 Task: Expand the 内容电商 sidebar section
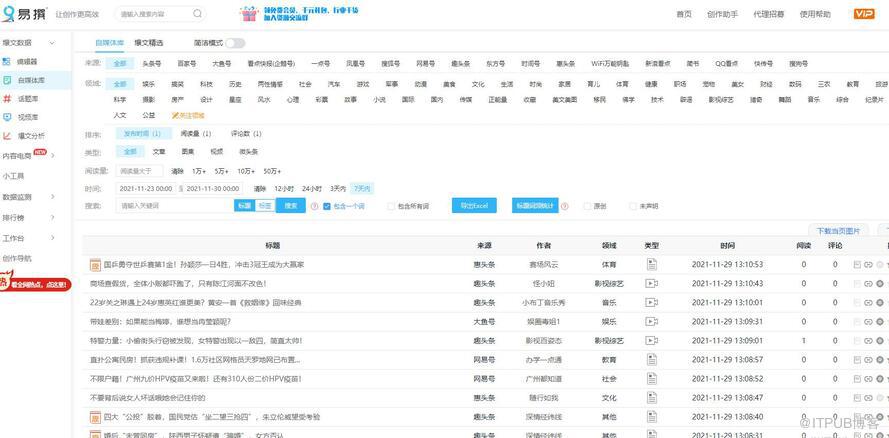pyautogui.click(x=52, y=155)
